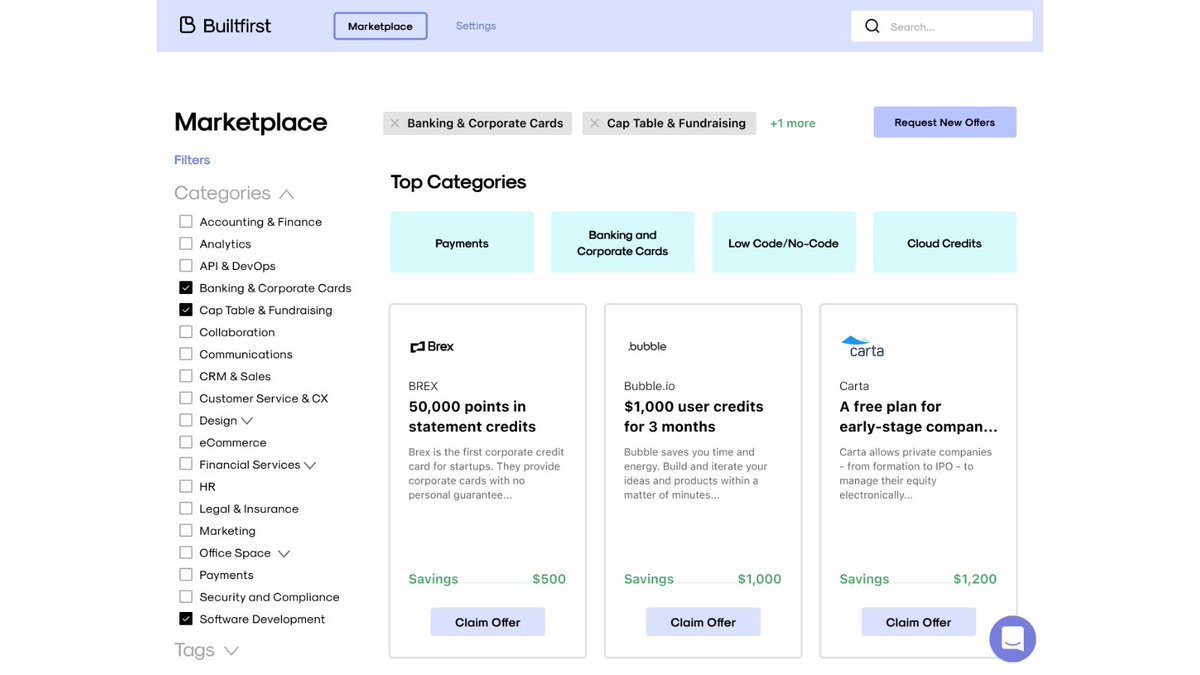Select the Cloud Credits tile
This screenshot has width=1200, height=675.
click(944, 242)
